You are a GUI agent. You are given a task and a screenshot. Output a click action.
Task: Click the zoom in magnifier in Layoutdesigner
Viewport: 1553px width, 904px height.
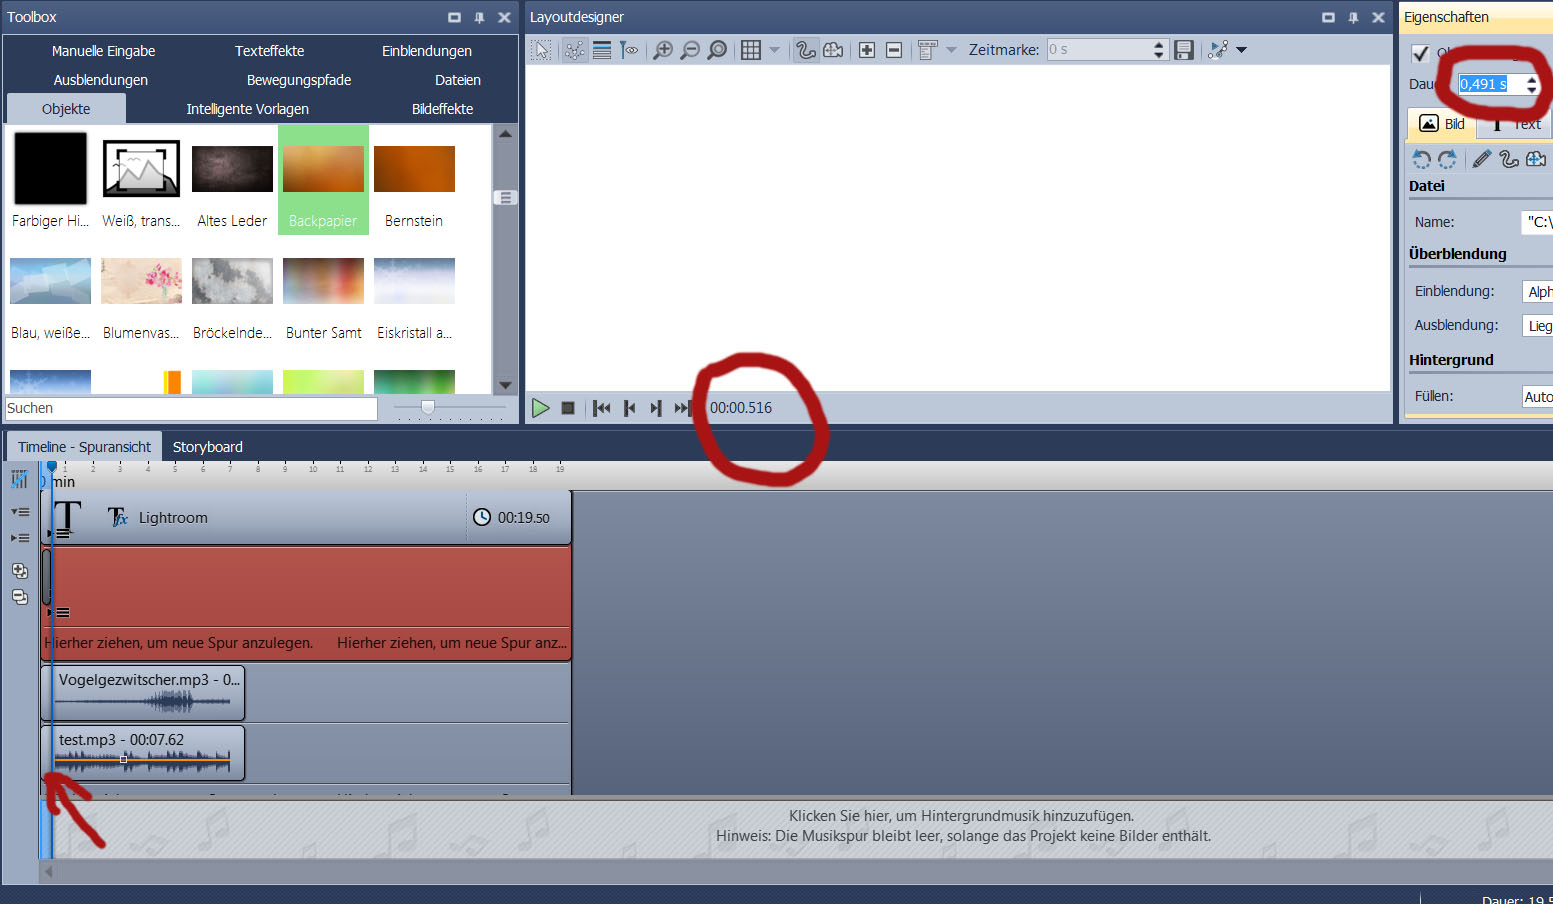pos(662,50)
